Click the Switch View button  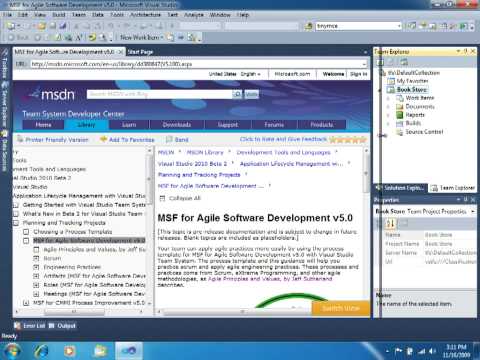tap(341, 308)
